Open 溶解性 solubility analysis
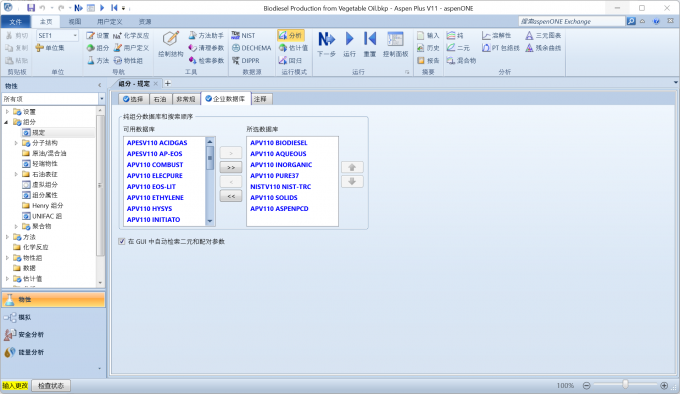Viewport: 680px width, 394px height. tap(497, 36)
